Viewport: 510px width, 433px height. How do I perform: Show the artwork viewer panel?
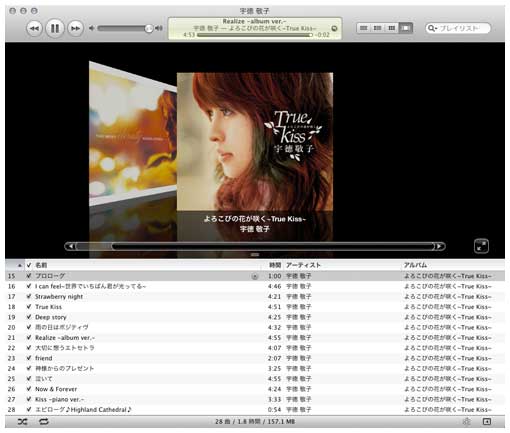(x=487, y=422)
